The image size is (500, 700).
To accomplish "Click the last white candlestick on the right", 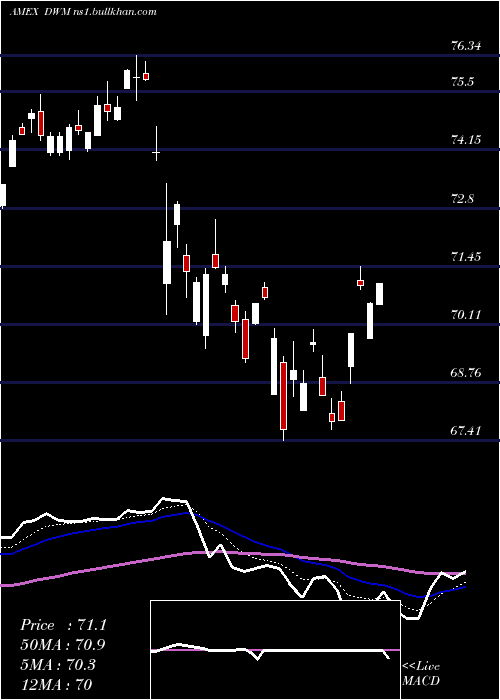I will (x=379, y=294).
